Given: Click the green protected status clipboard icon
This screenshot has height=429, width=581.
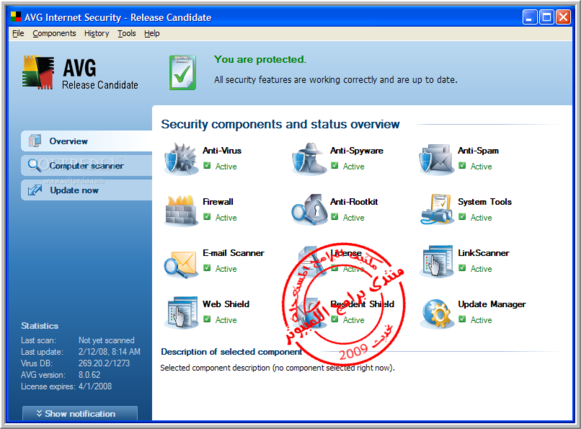Looking at the screenshot, I should 182,73.
